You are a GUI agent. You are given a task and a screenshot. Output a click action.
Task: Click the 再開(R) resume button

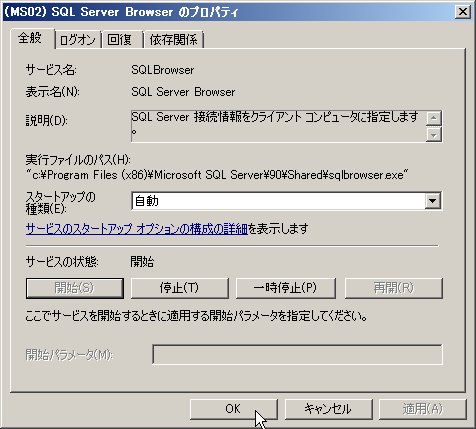(x=394, y=288)
